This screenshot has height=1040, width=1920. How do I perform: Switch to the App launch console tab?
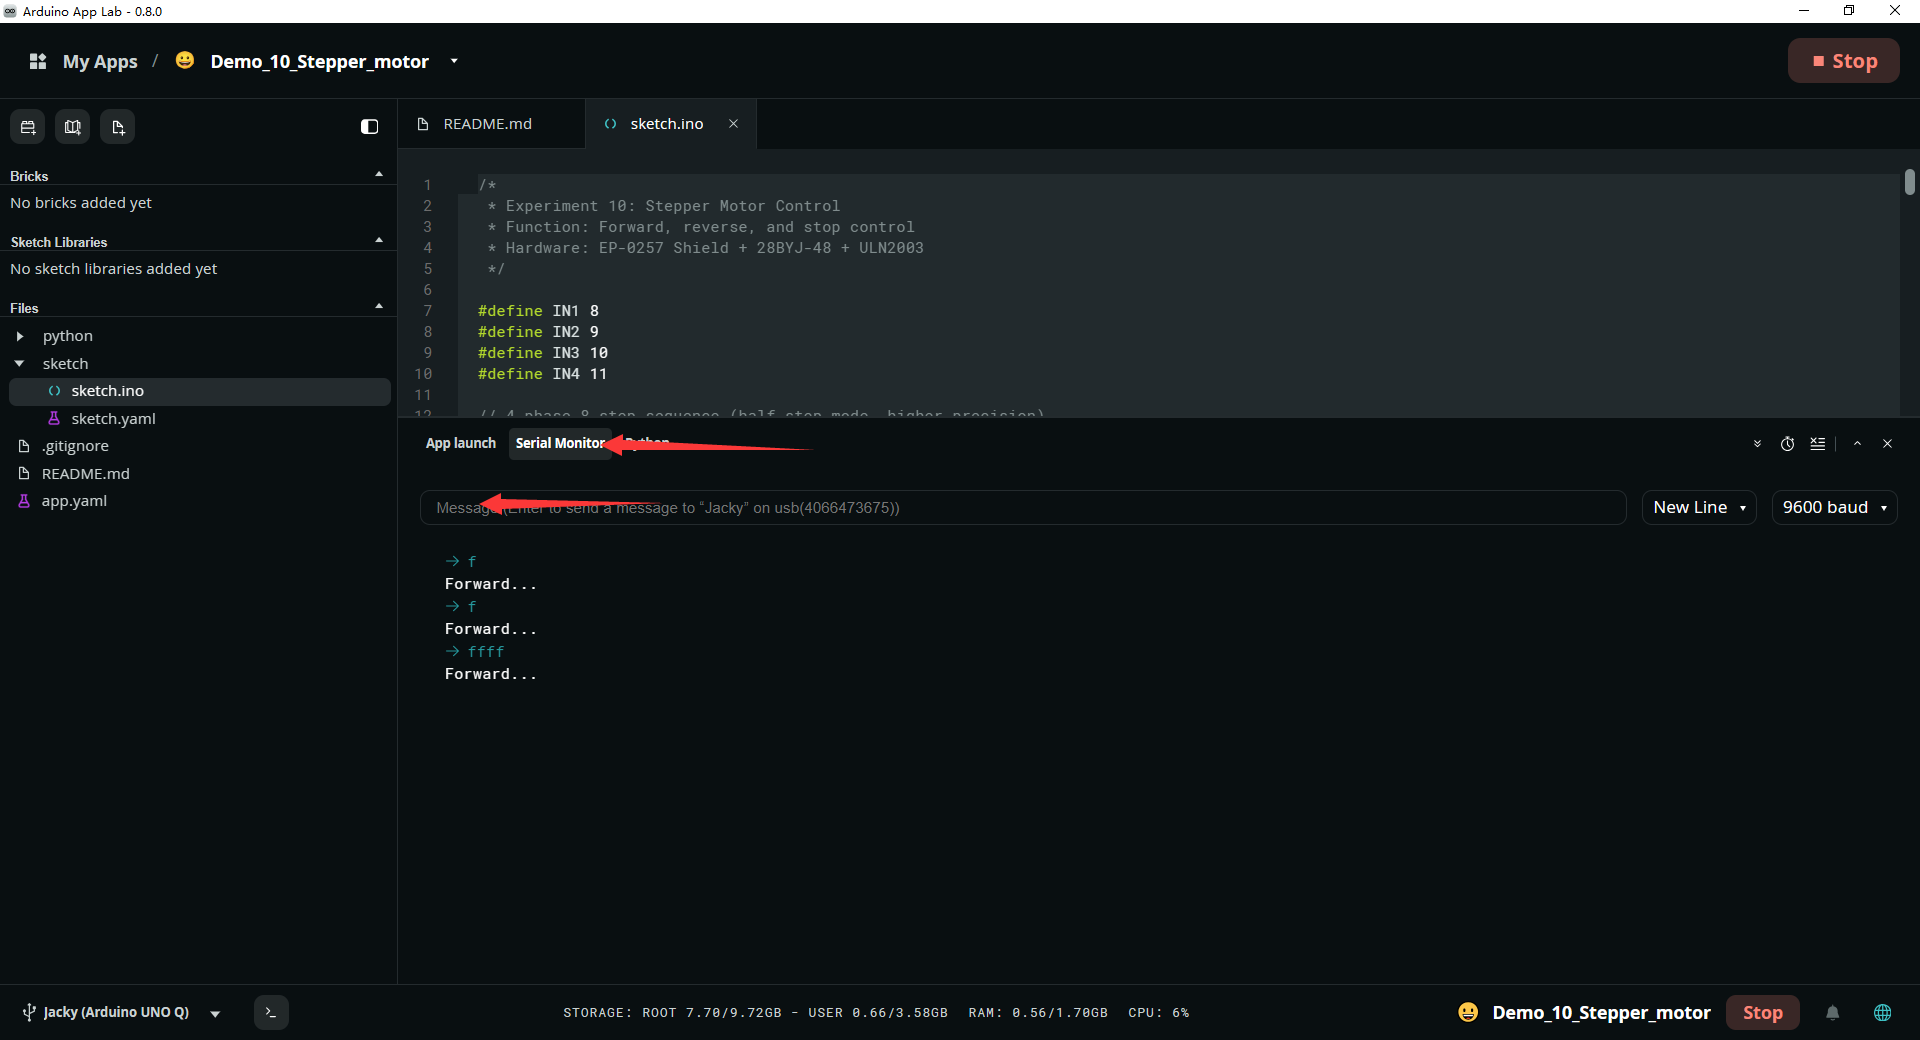[460, 443]
